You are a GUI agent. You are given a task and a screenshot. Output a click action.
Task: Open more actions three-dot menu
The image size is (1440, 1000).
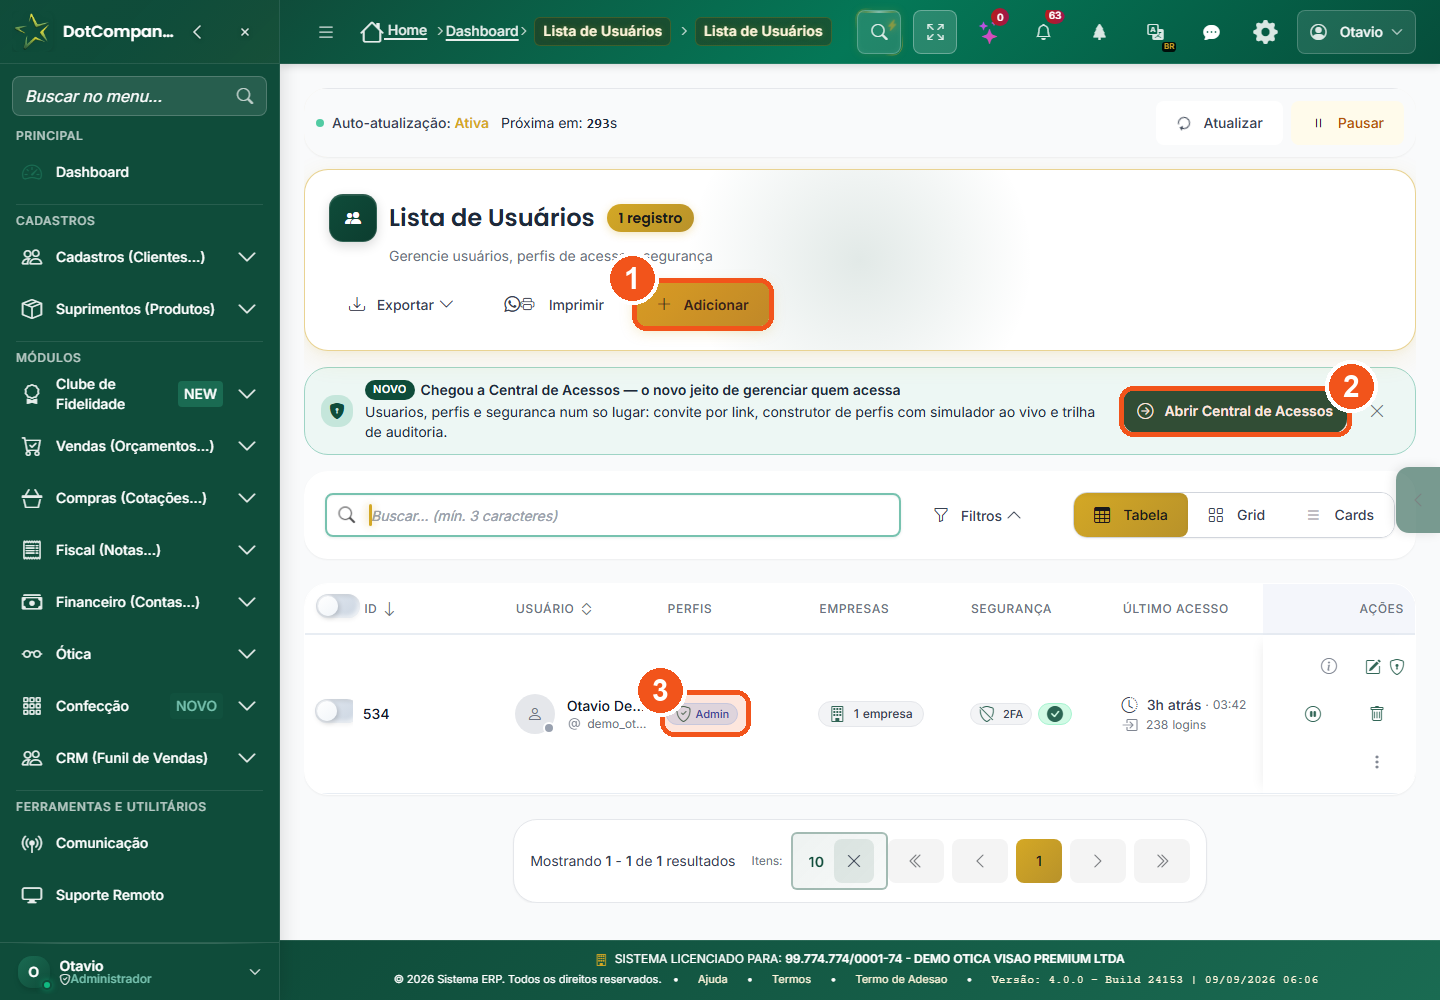tap(1377, 762)
